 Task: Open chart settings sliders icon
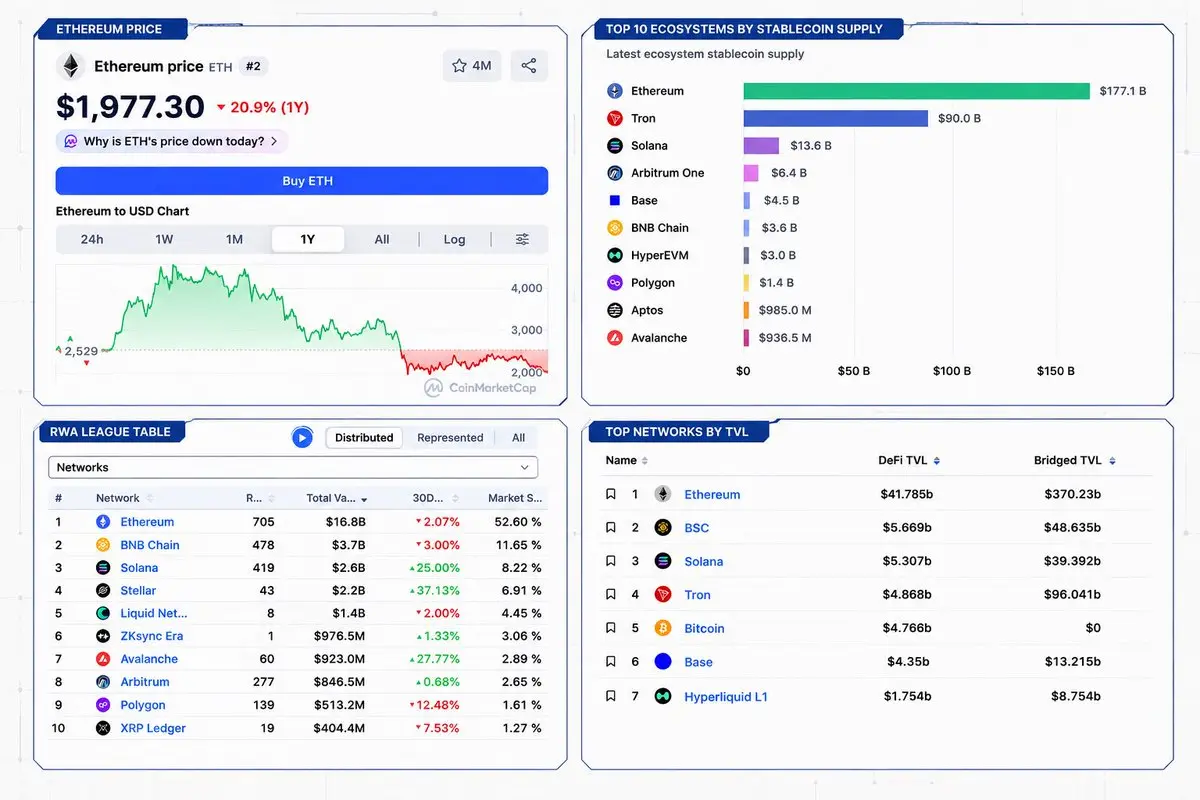[522, 239]
